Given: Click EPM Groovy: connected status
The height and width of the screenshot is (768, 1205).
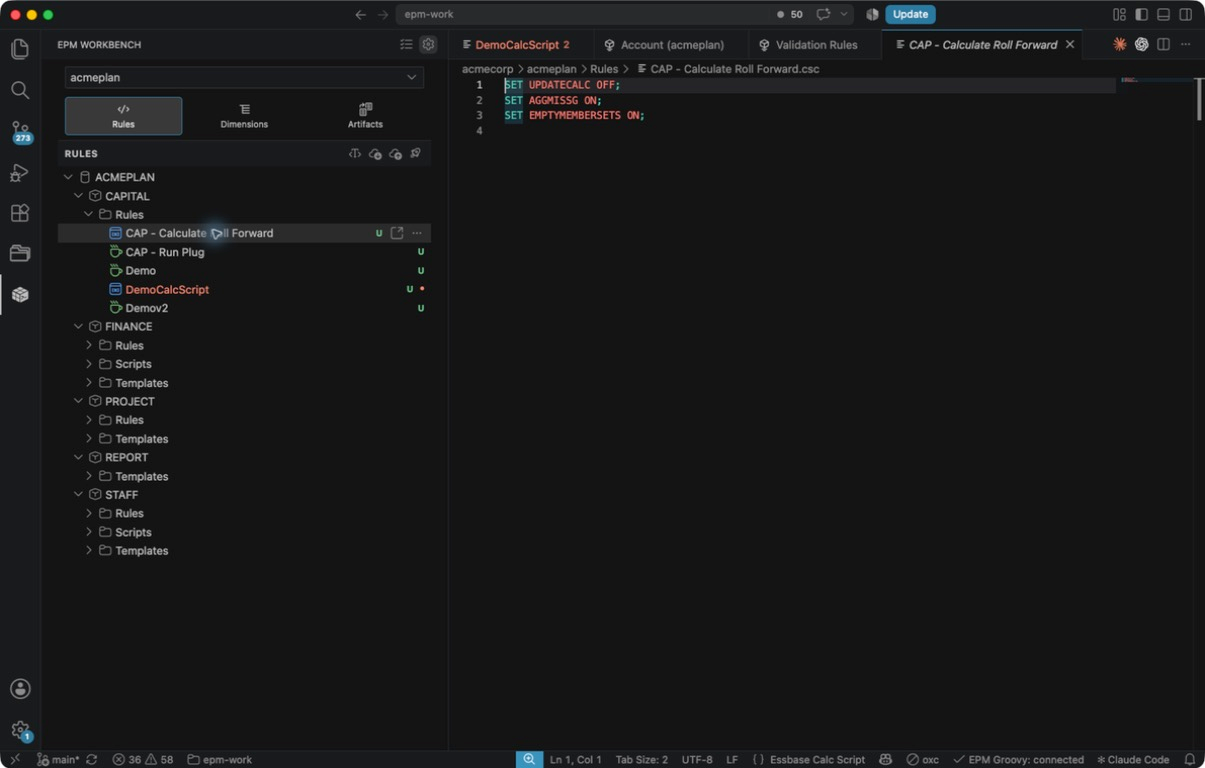Looking at the screenshot, I should point(1018,760).
